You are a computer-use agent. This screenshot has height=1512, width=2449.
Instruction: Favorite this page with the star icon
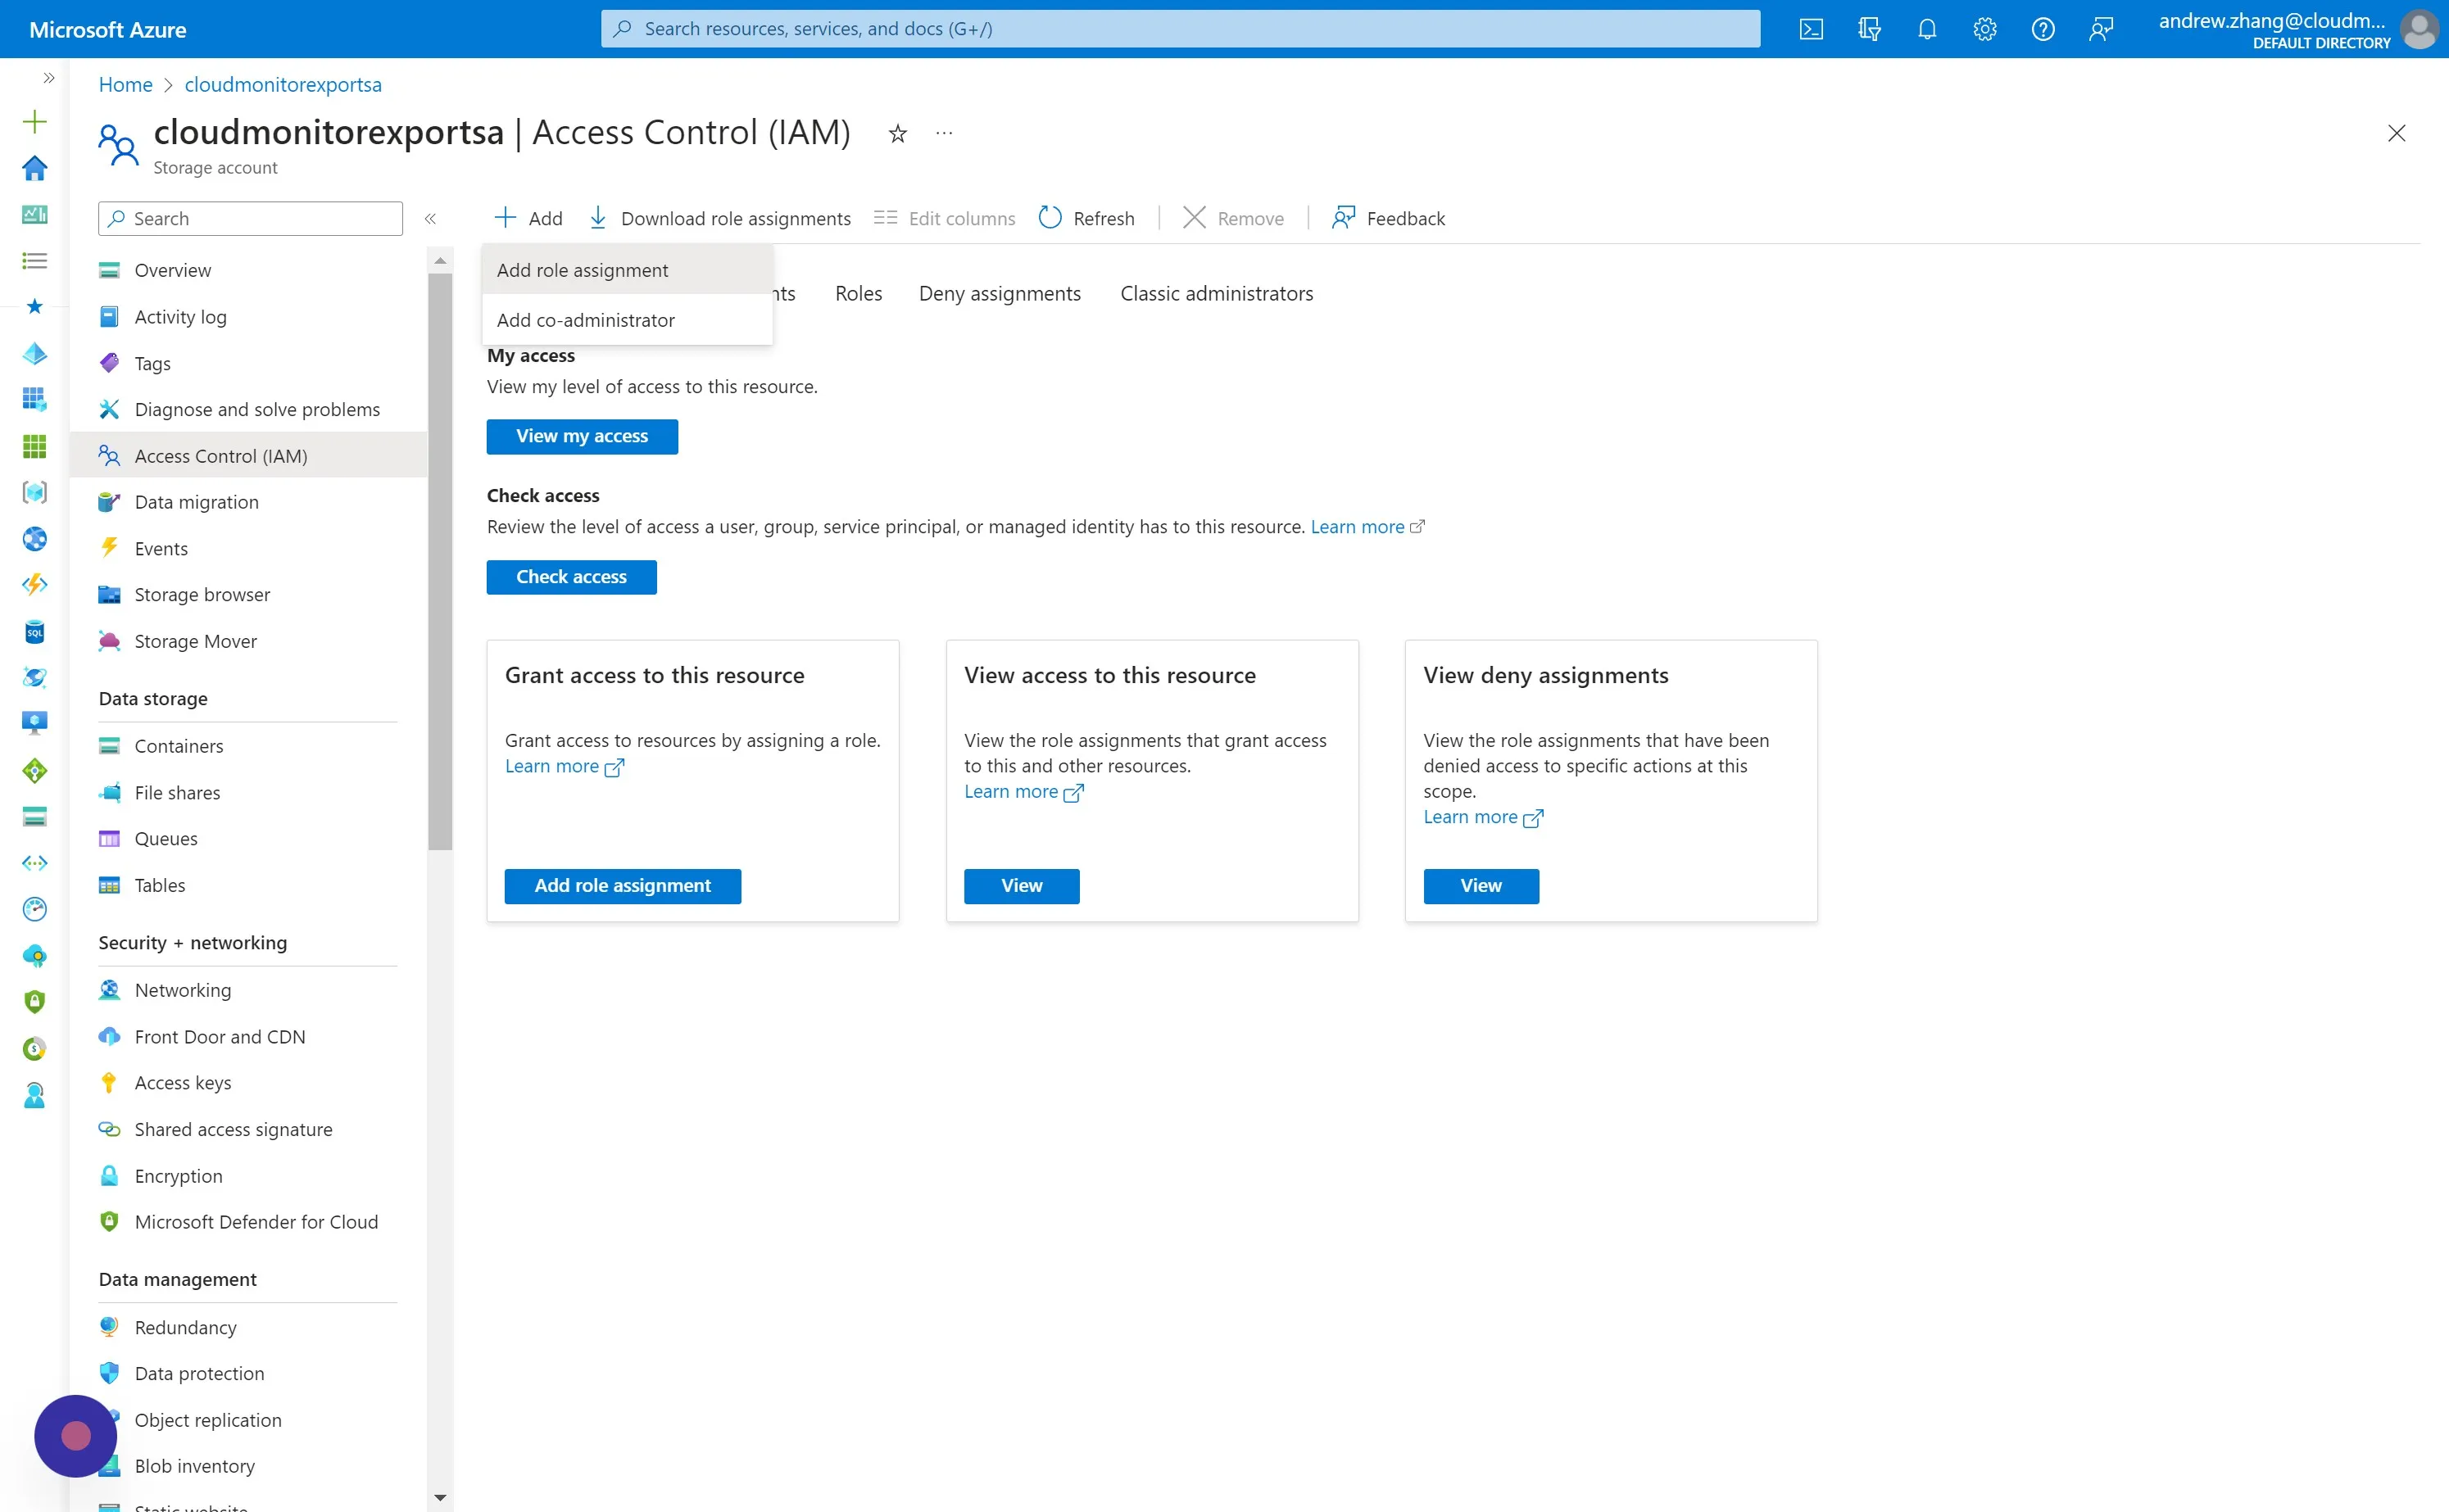coord(898,134)
